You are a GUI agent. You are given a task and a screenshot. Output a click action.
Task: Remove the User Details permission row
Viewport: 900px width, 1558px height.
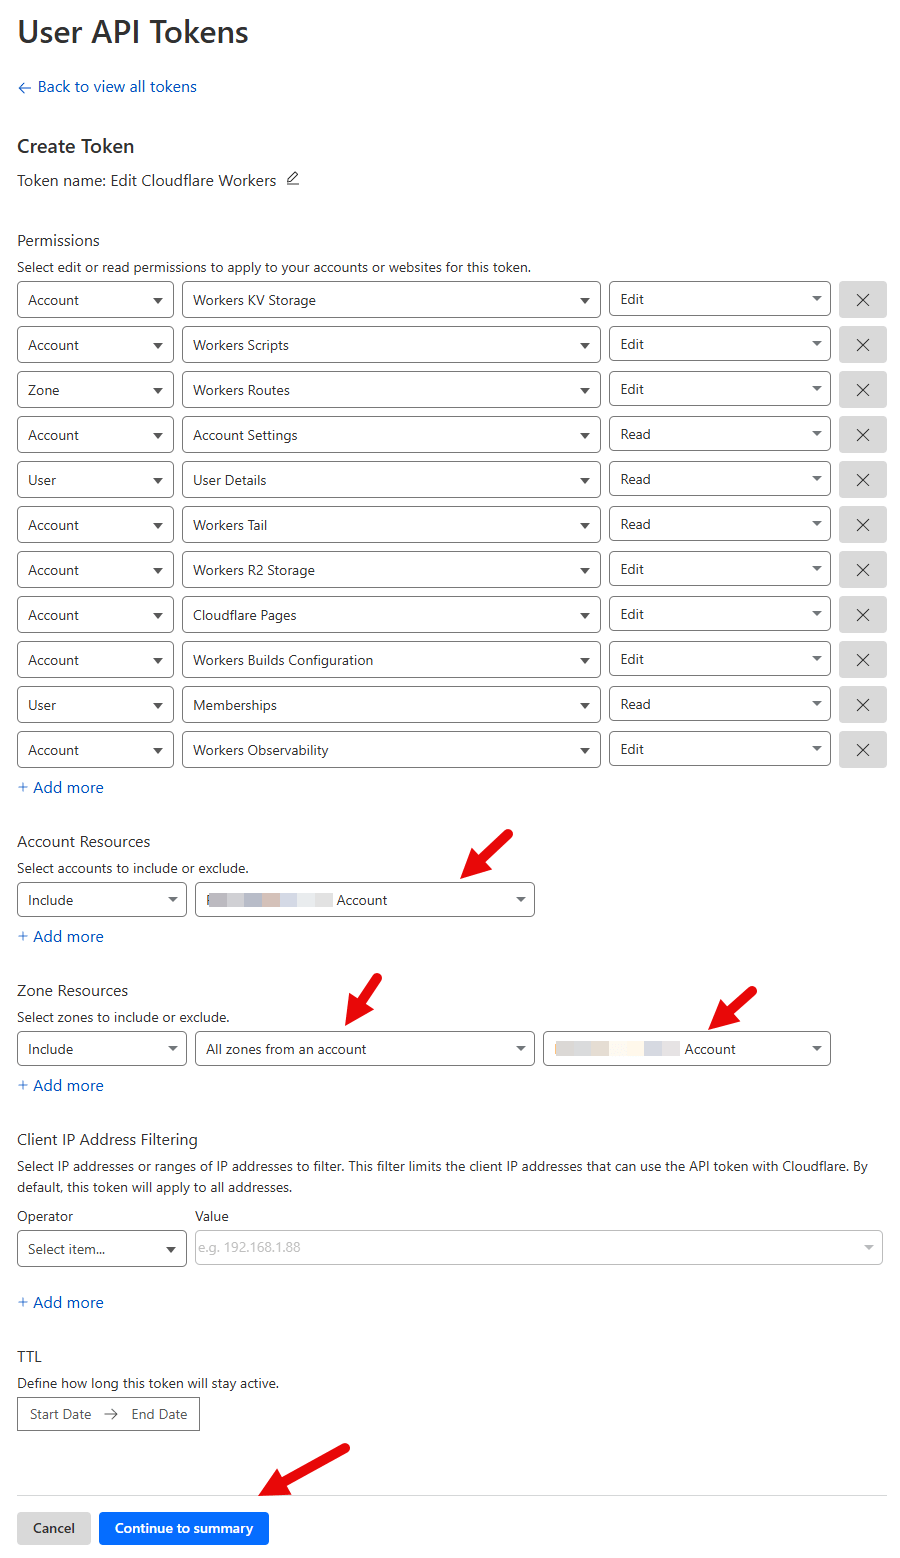pyautogui.click(x=863, y=480)
